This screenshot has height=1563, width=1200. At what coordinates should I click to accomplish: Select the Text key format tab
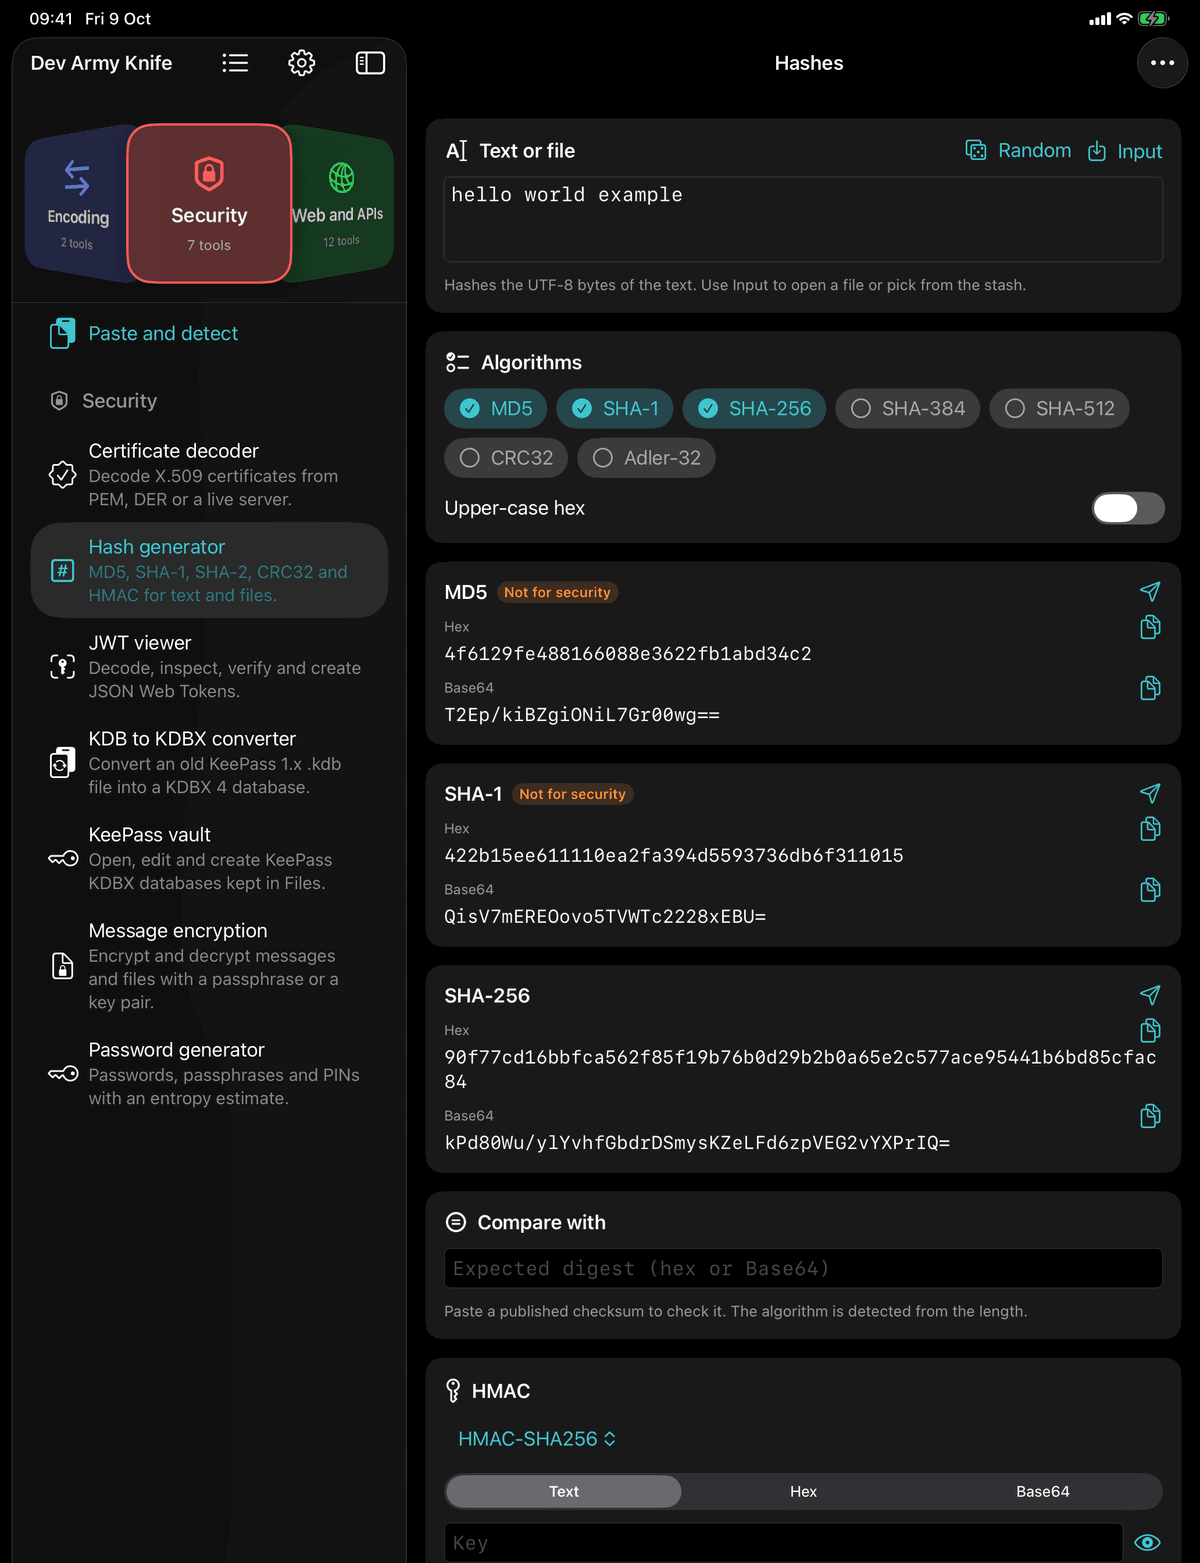(564, 1491)
